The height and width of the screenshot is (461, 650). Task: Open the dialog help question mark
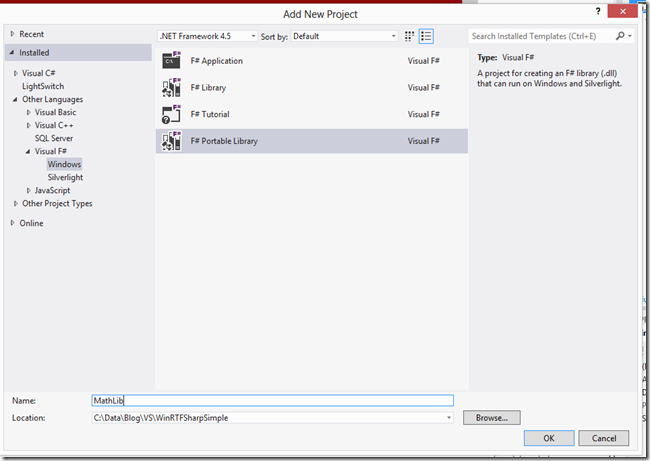[598, 11]
